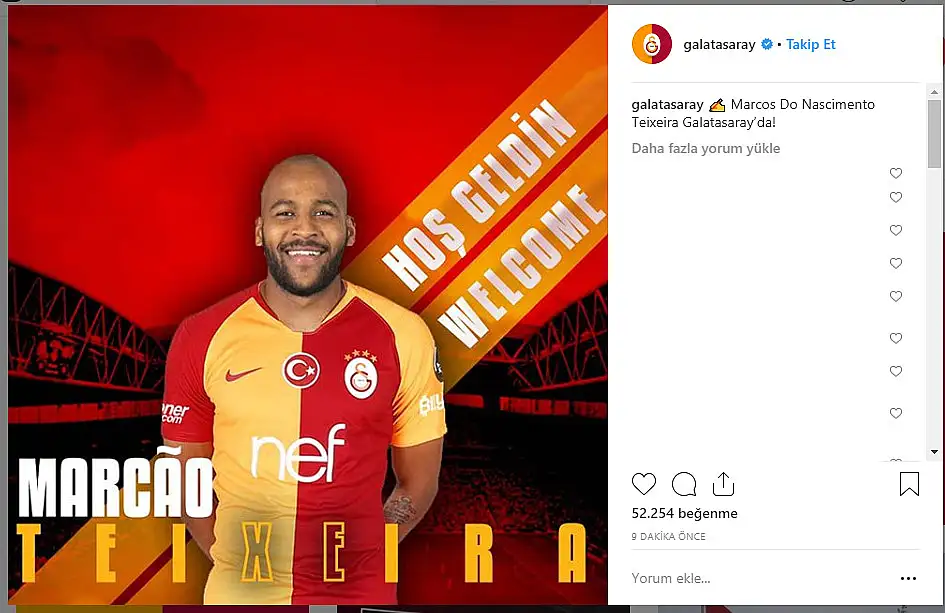Image resolution: width=945 pixels, height=613 pixels.
Task: Like the first comment's heart
Action: pyautogui.click(x=896, y=173)
